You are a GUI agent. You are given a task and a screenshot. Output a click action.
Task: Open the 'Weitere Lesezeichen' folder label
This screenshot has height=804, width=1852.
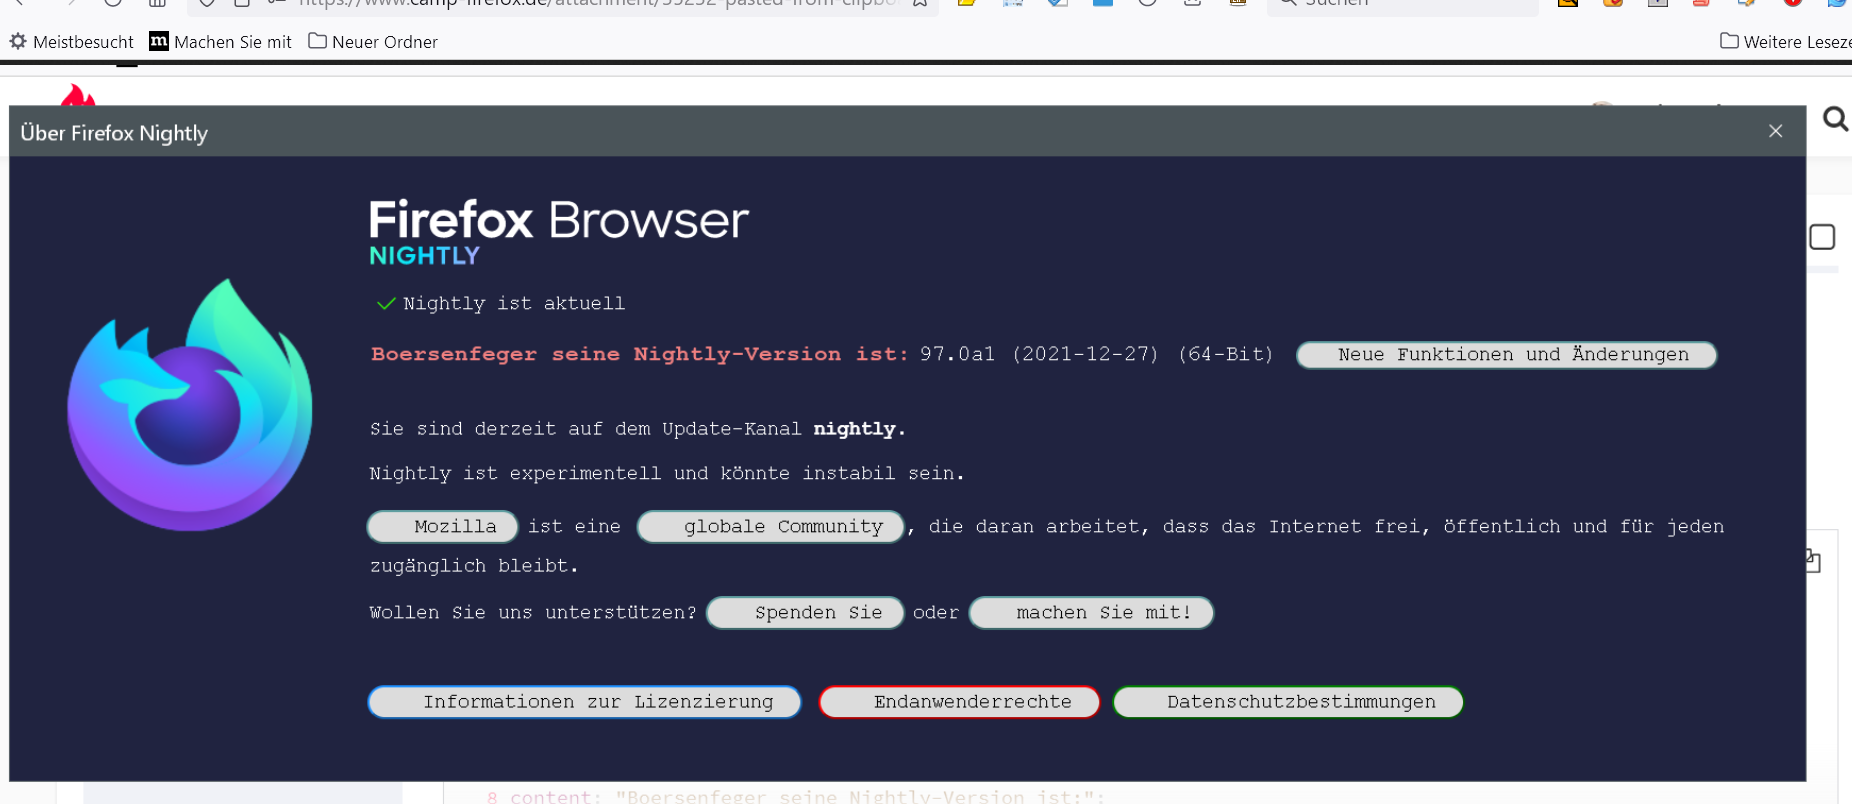(1797, 42)
